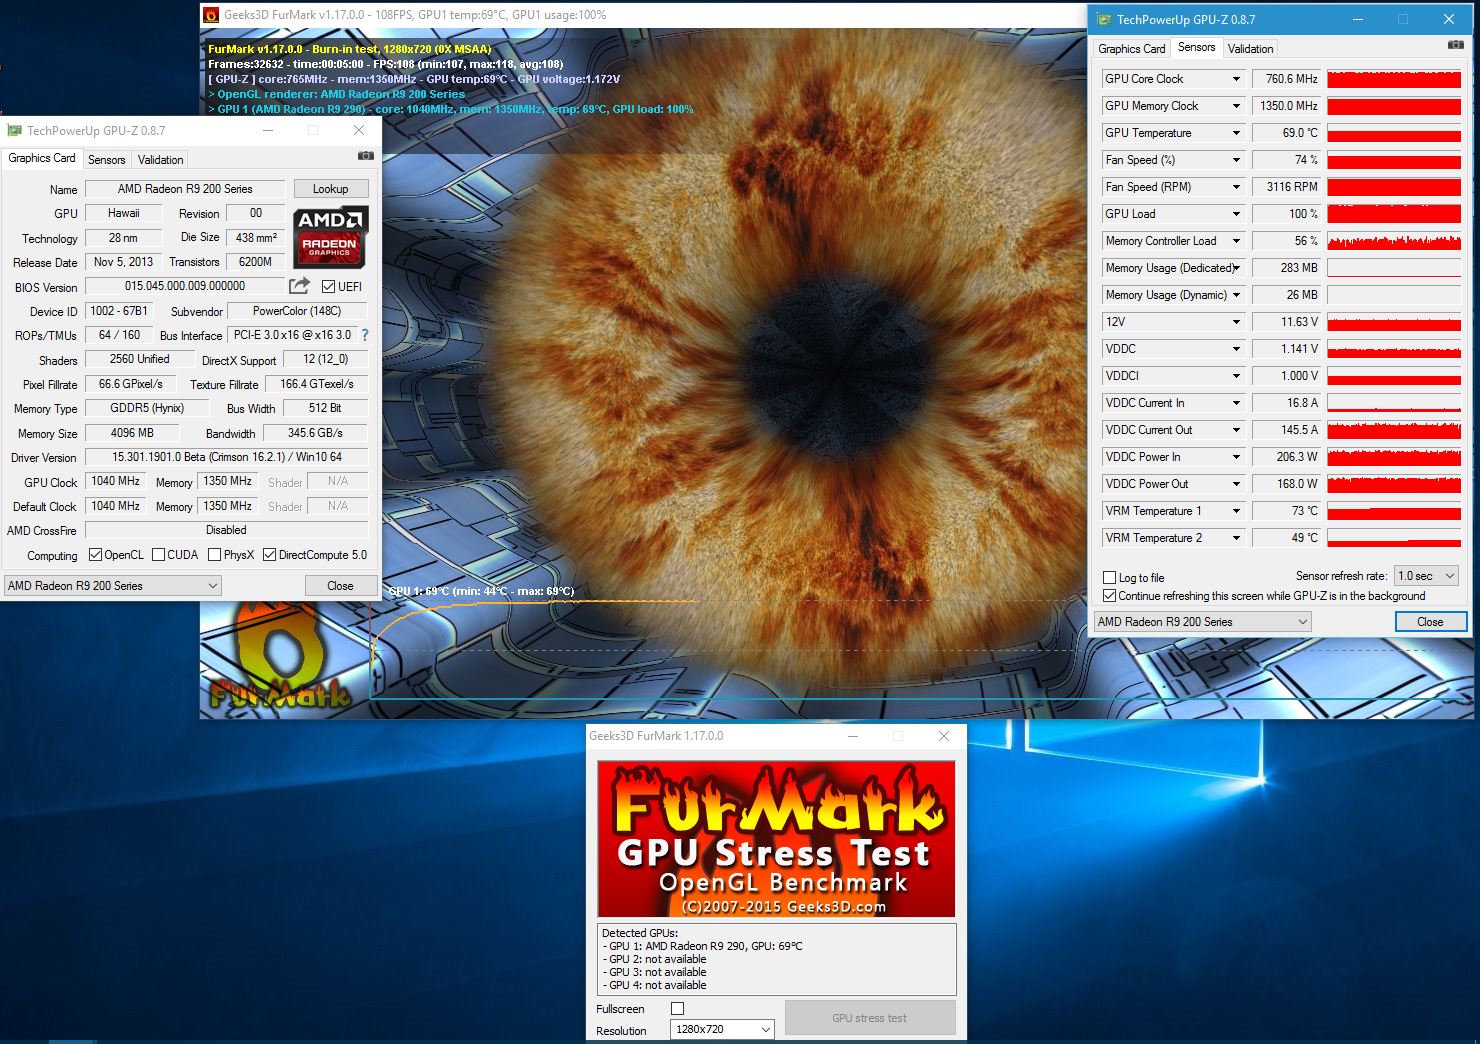This screenshot has height=1044, width=1480.
Task: Switch to Validation tab in left GPU-Z window
Action: tap(160, 160)
